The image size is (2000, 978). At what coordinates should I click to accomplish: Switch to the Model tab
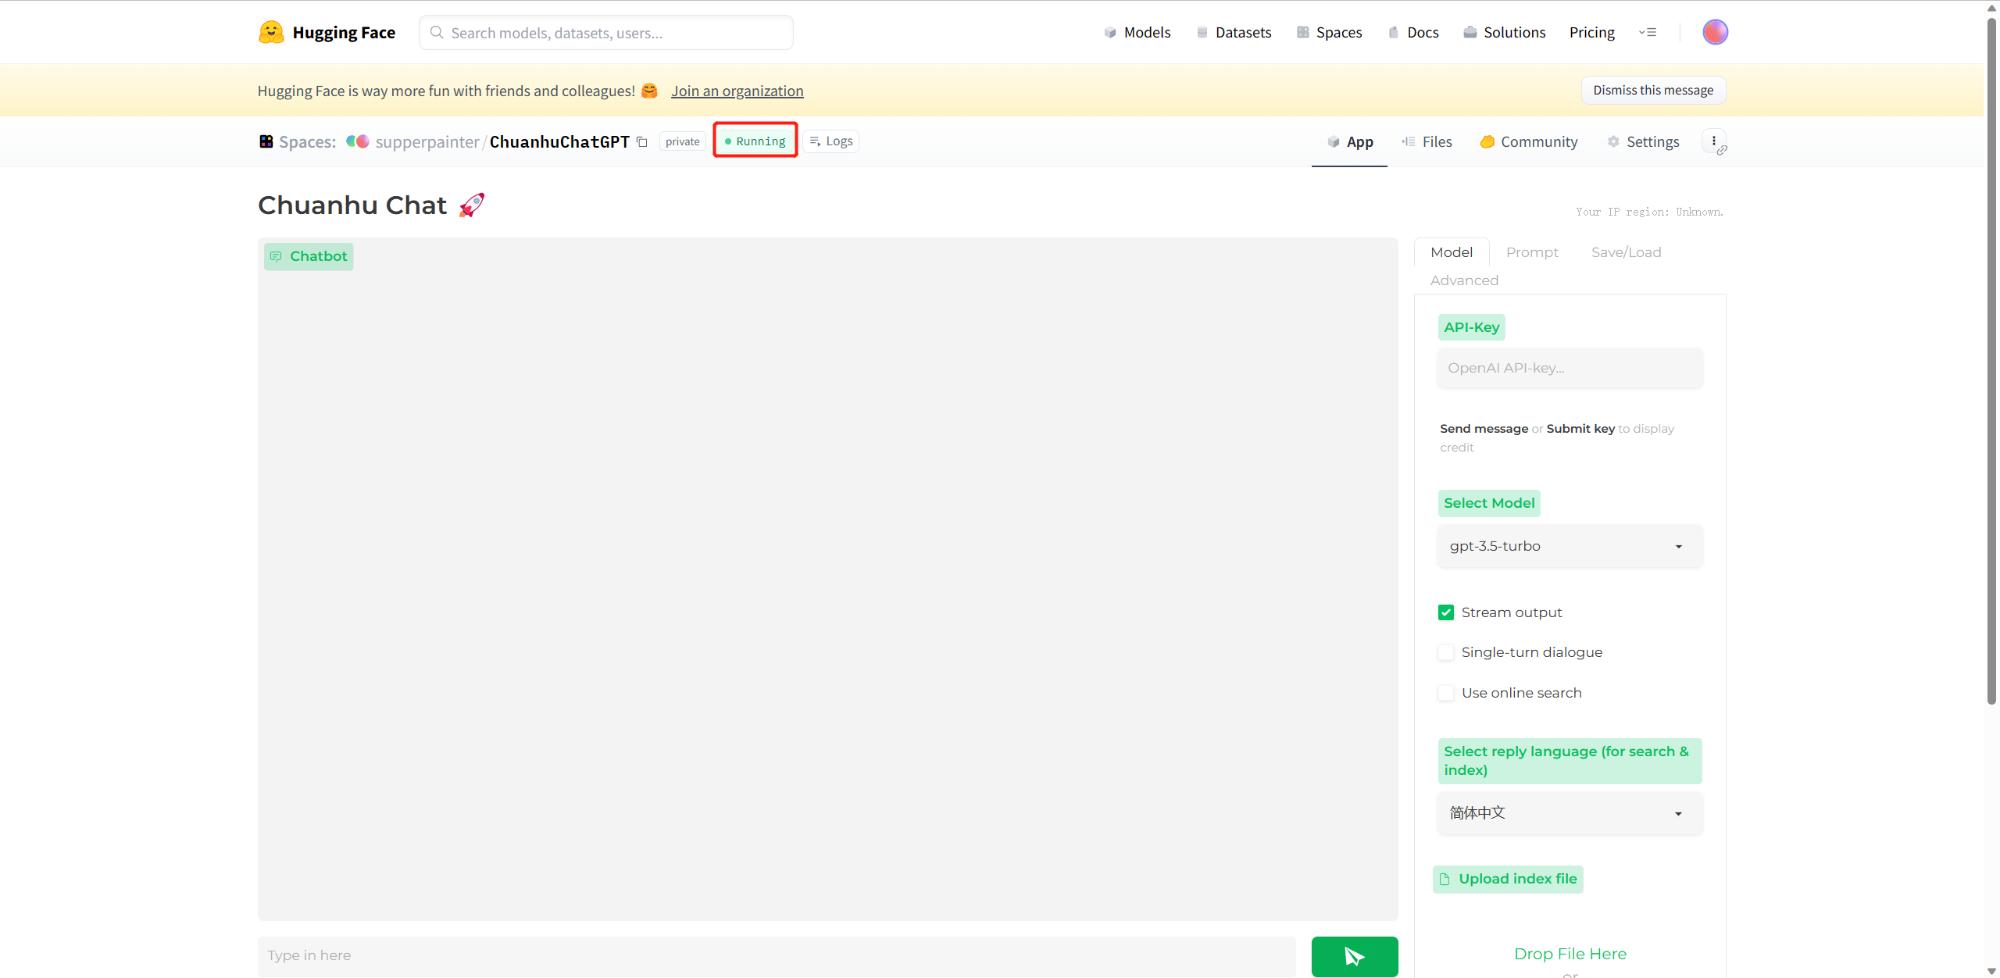click(1451, 252)
